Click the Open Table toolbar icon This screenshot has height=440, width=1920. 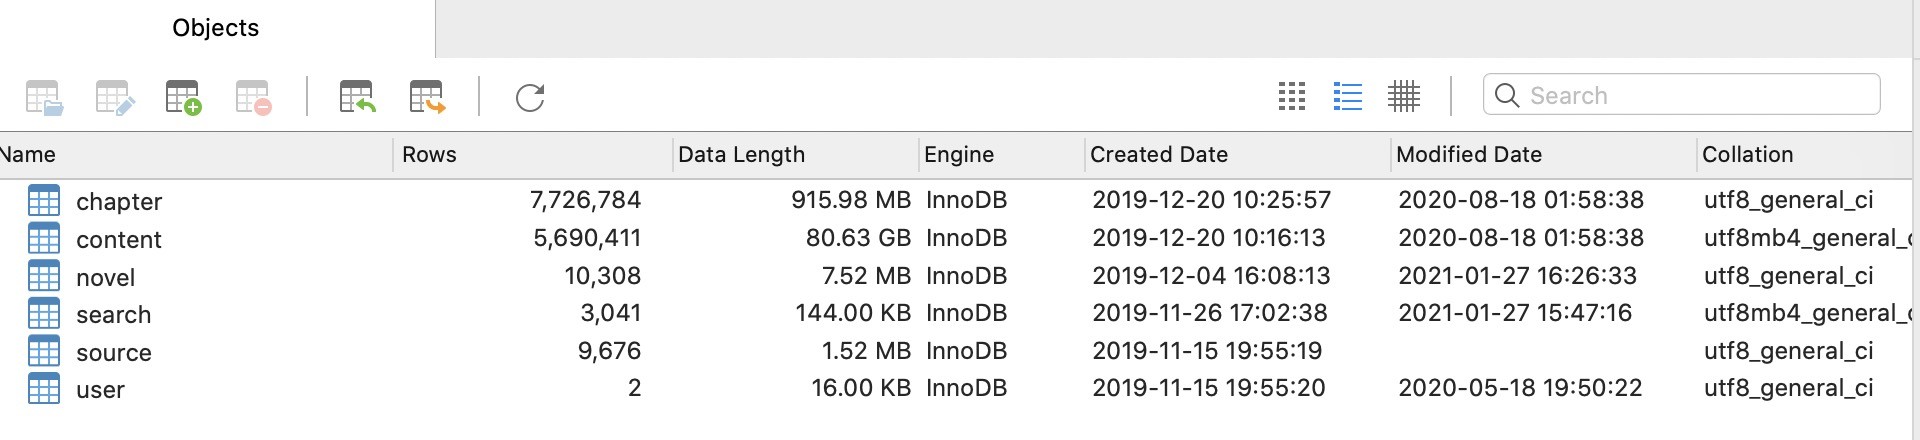pos(44,97)
